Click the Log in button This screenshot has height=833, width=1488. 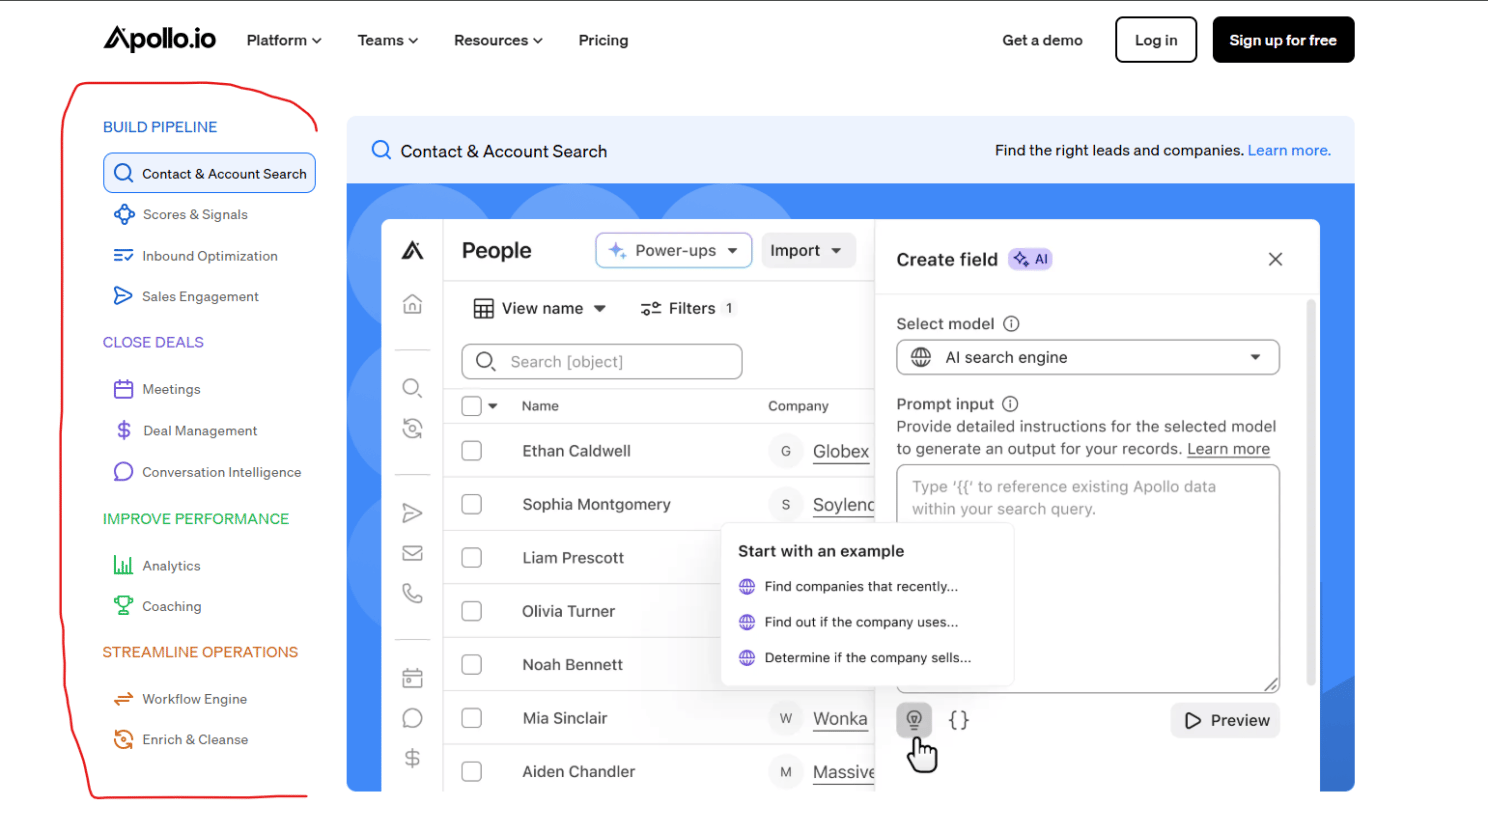coord(1156,40)
